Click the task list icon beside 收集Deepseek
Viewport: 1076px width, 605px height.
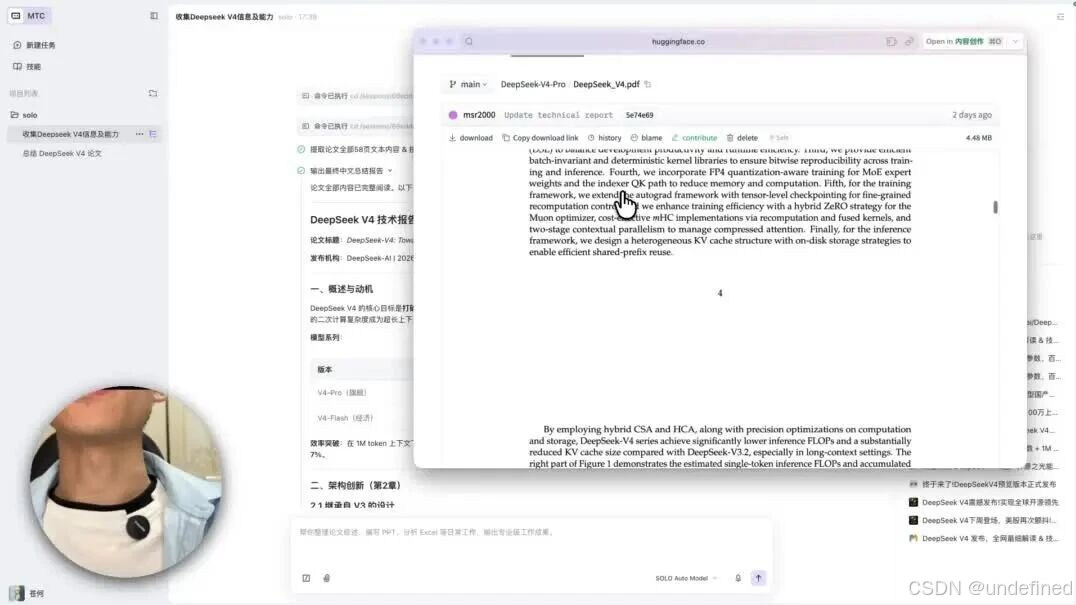point(152,134)
